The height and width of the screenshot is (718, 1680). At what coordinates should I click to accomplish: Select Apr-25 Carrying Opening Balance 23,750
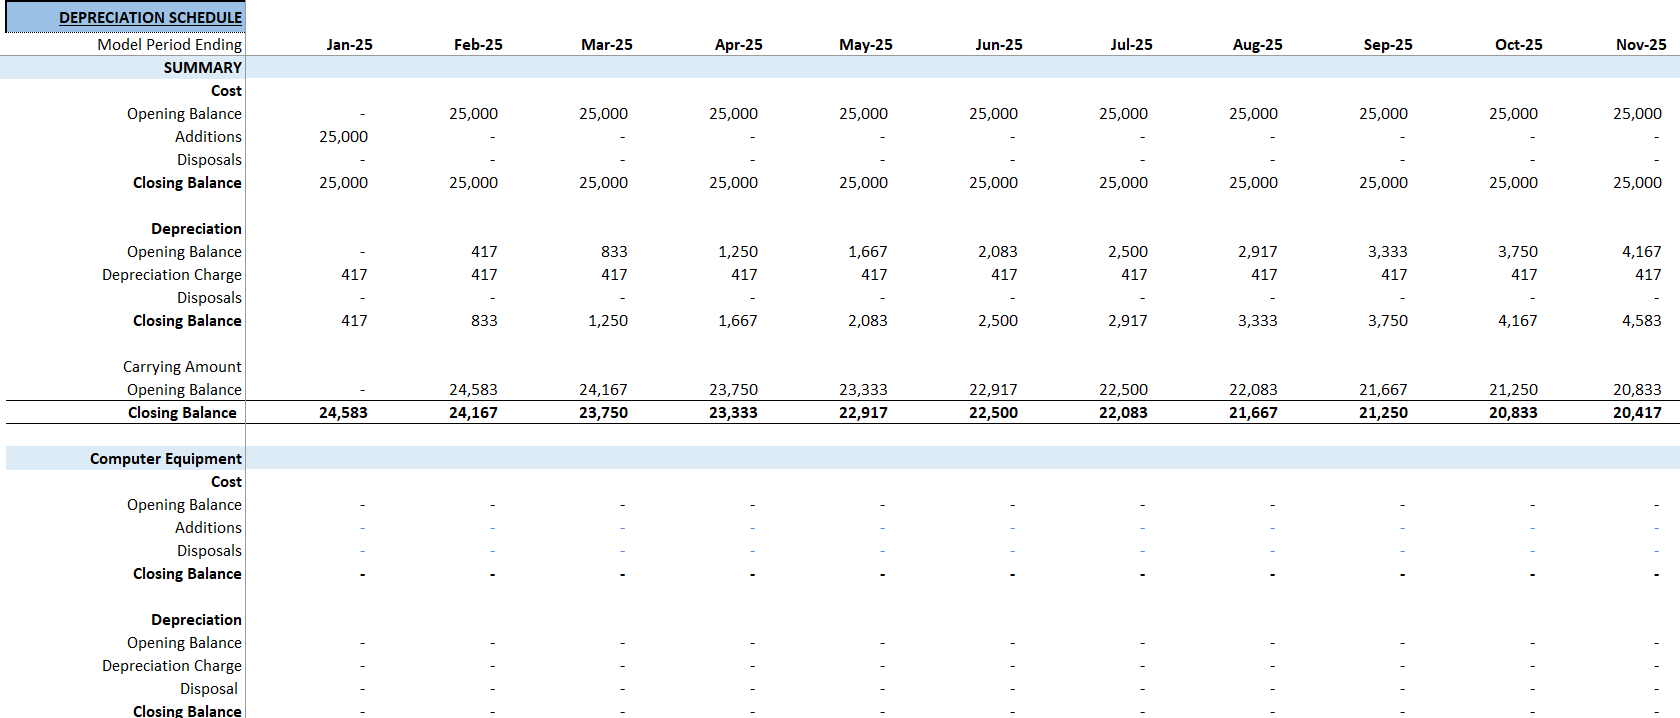coord(733,390)
